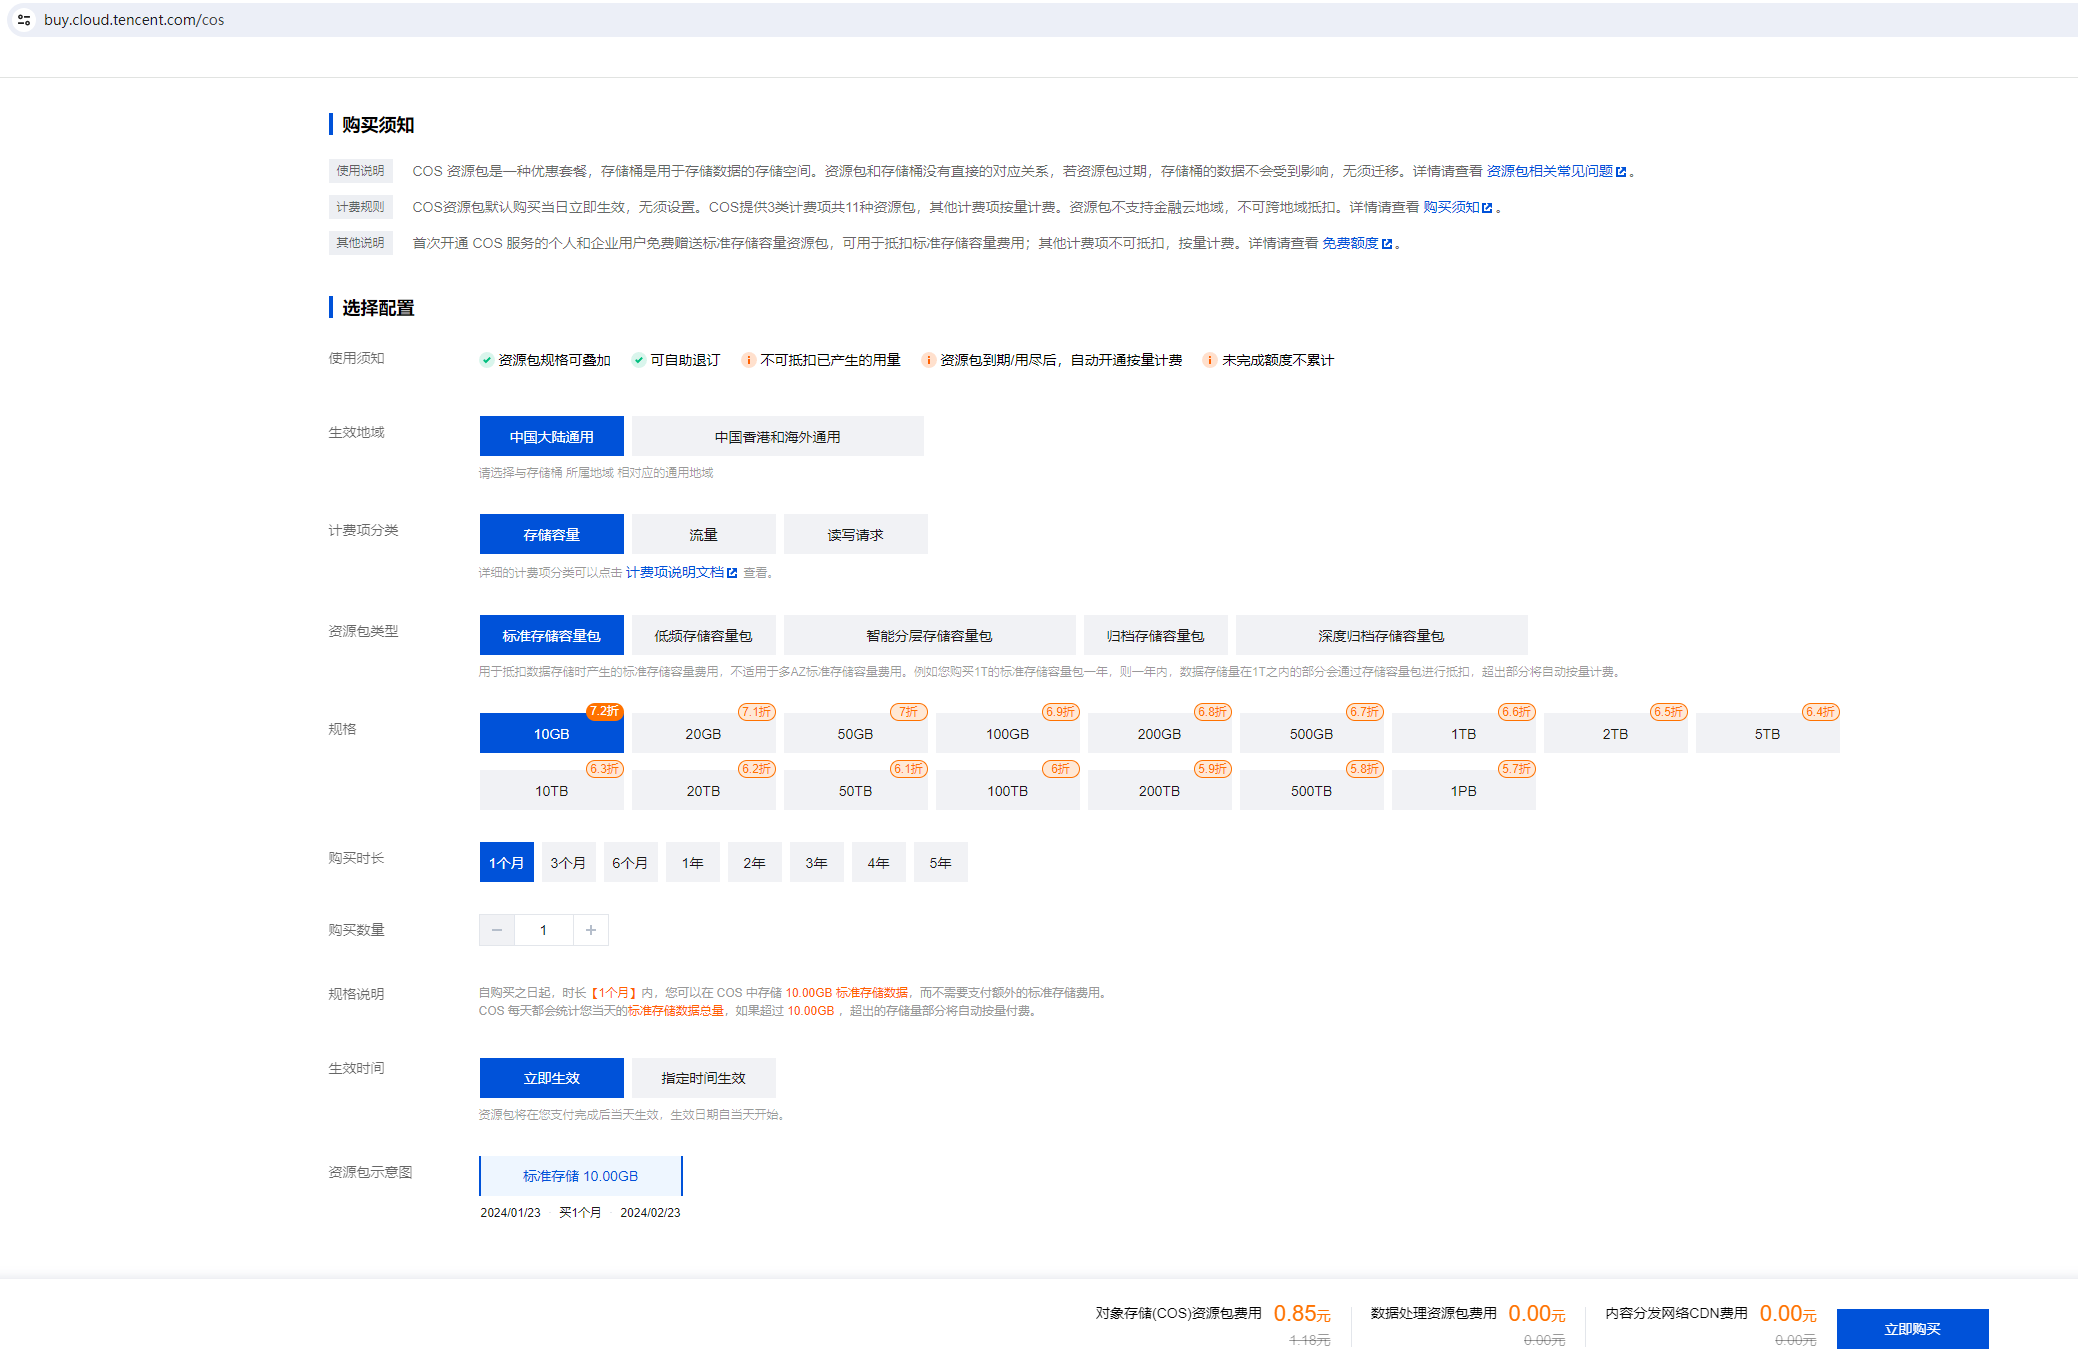Image resolution: width=2078 pixels, height=1361 pixels.
Task: Click external link icon beside 免费额度
Action: pyautogui.click(x=1387, y=244)
